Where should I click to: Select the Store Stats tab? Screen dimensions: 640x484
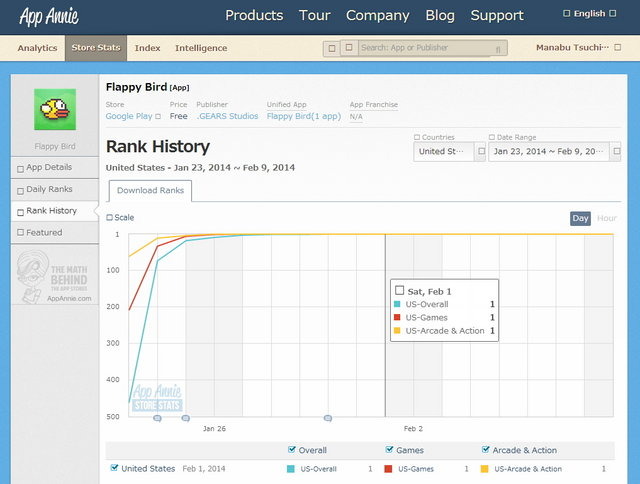pos(96,48)
